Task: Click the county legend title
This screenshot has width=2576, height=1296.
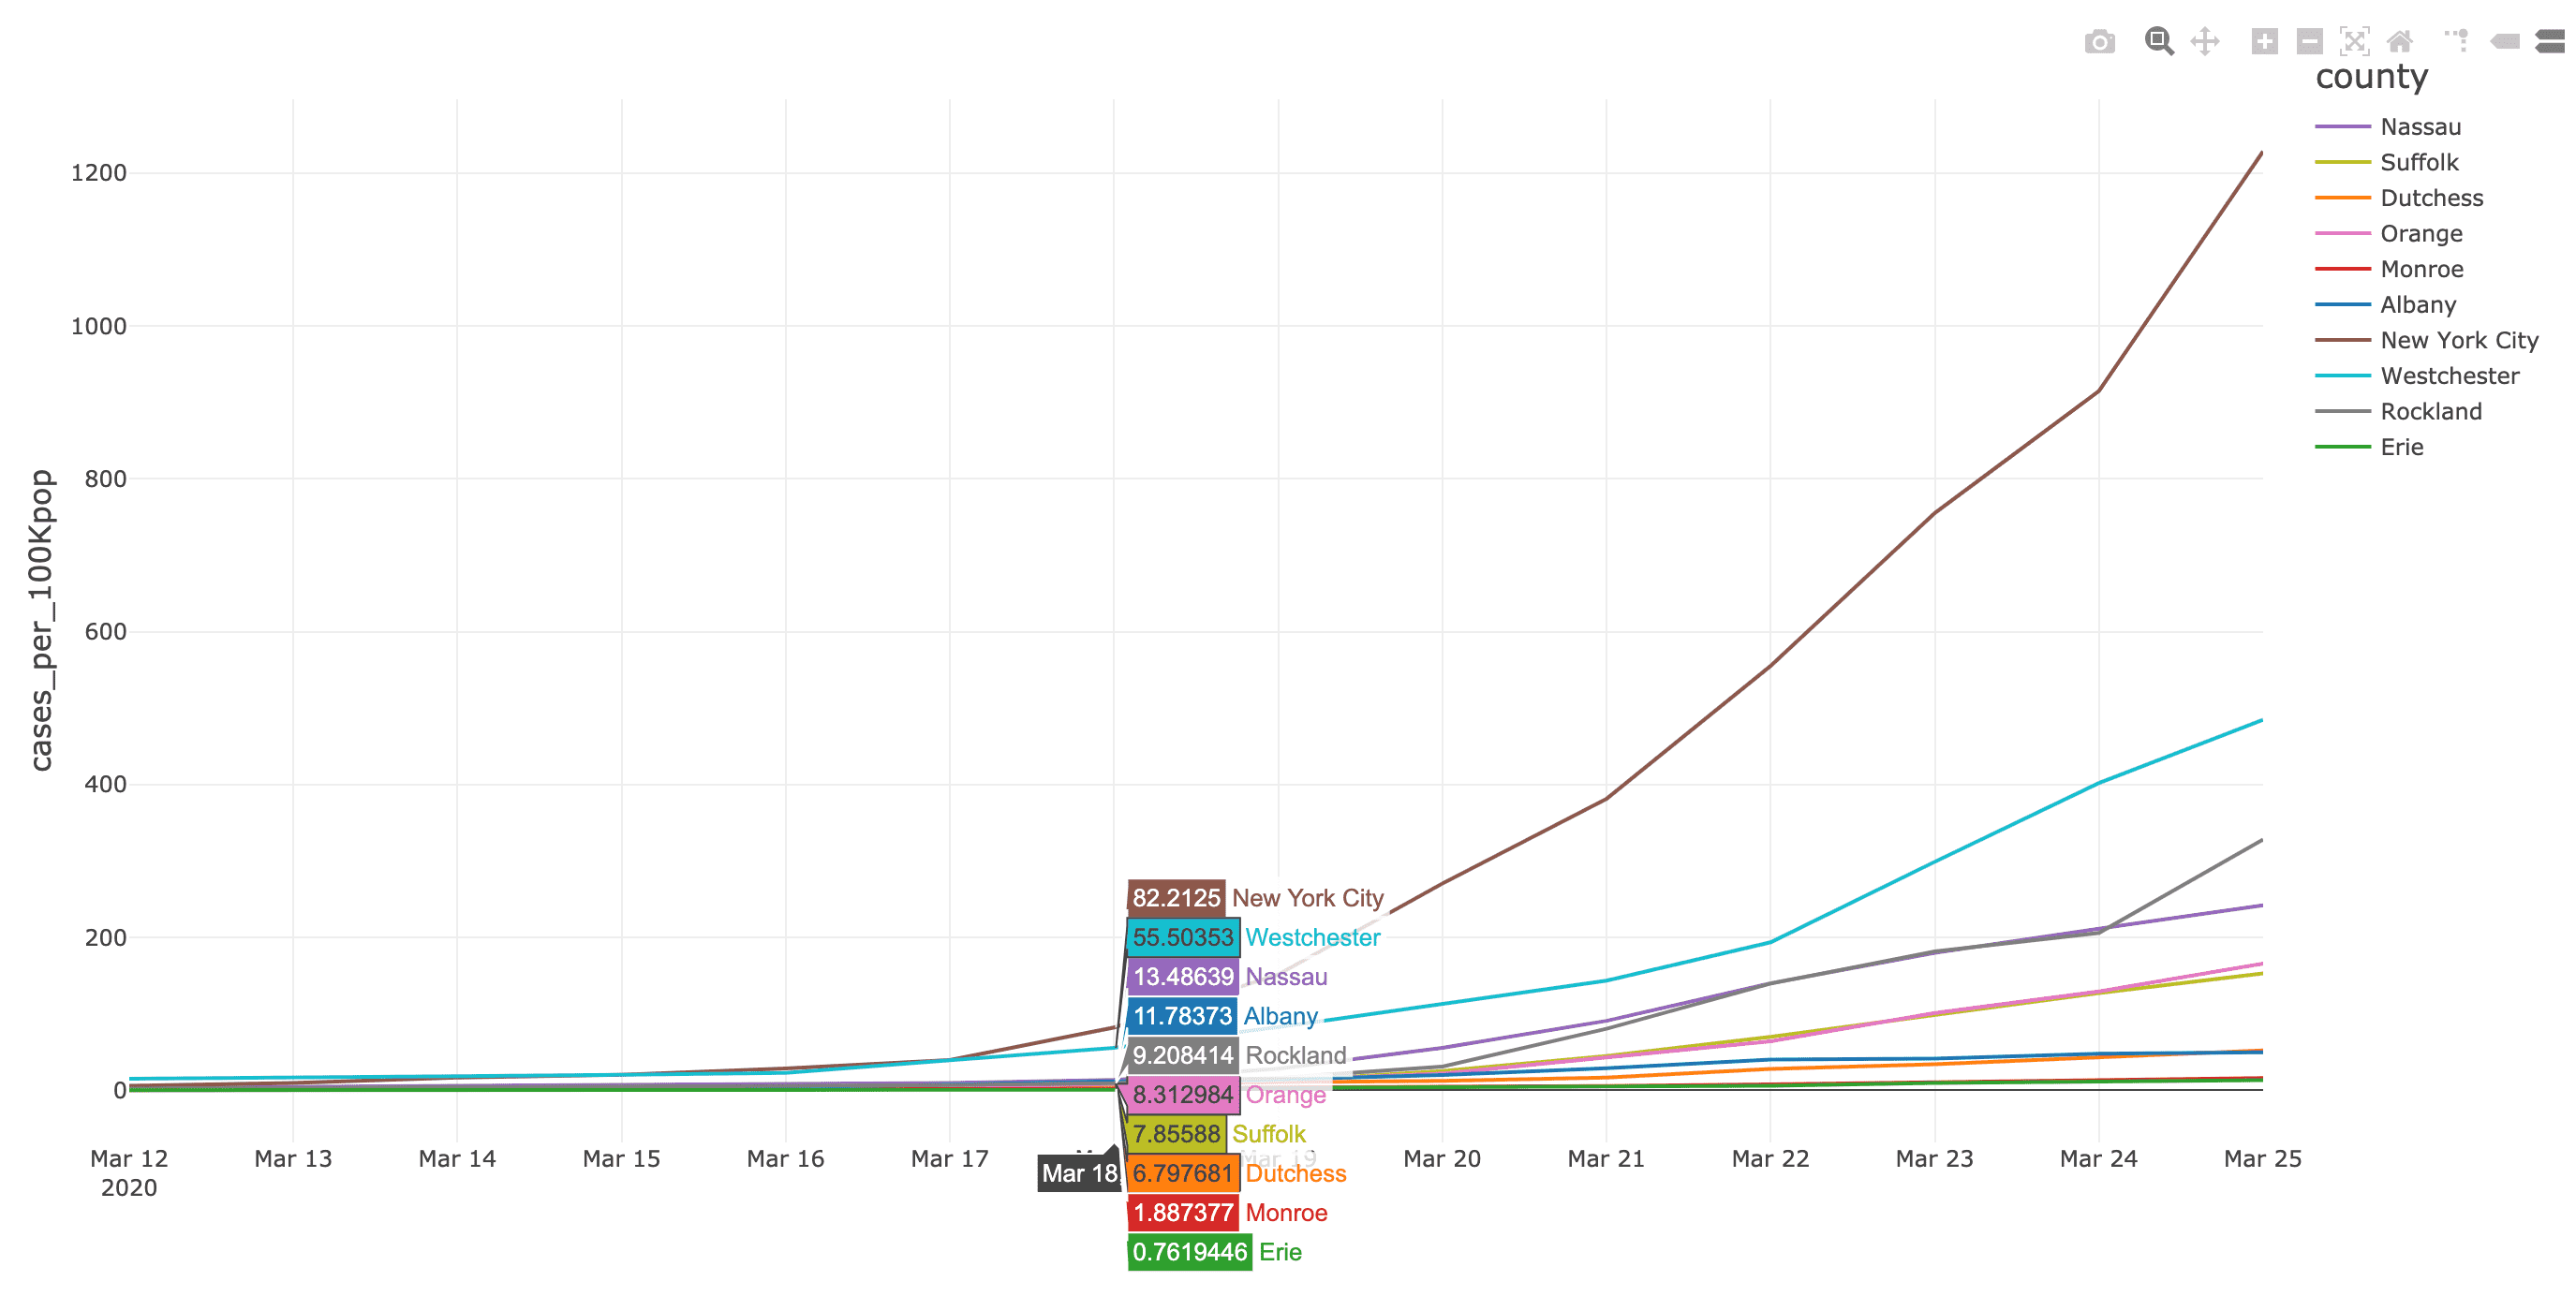Action: (2371, 77)
